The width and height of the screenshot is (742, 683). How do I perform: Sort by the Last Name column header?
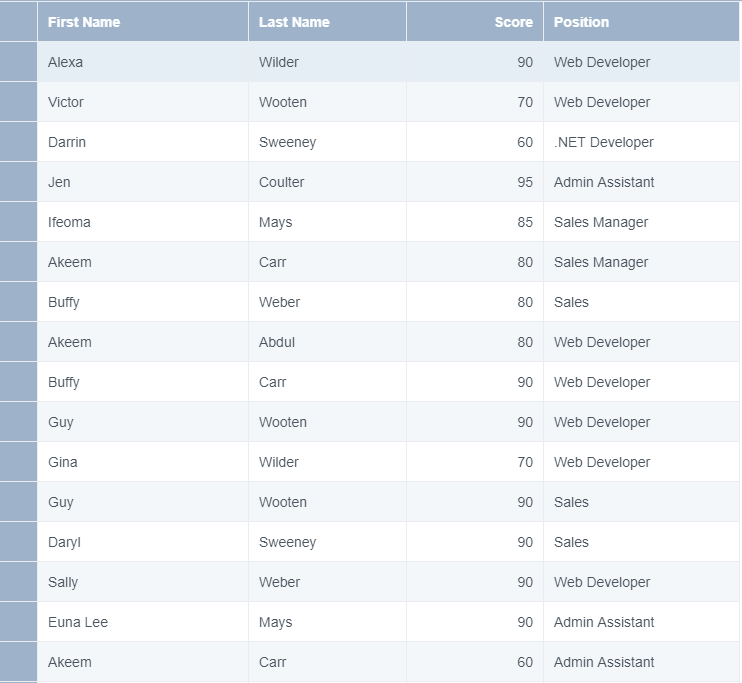pos(327,22)
